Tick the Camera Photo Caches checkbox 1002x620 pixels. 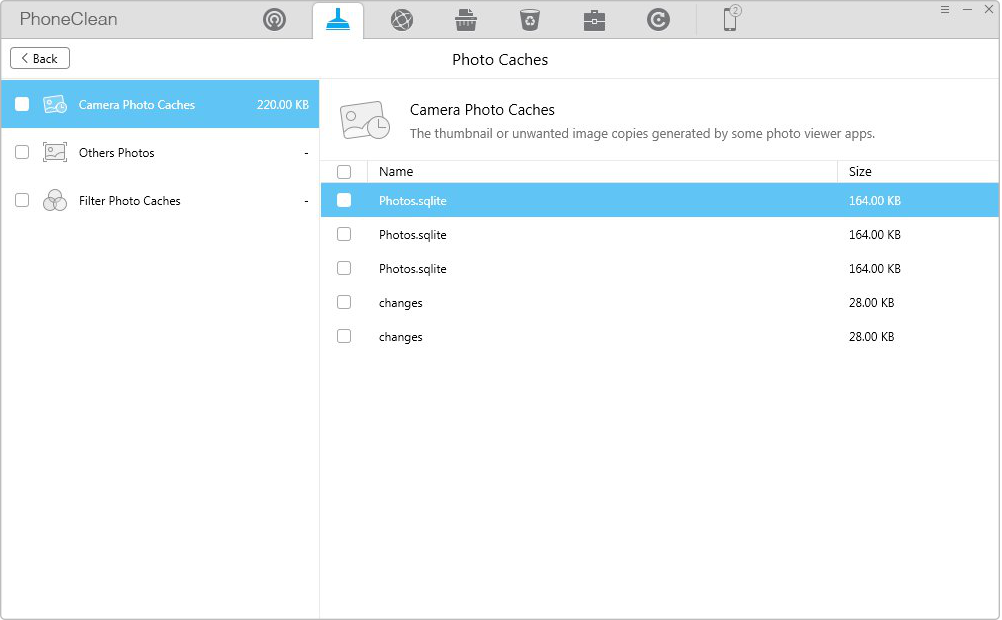point(22,104)
